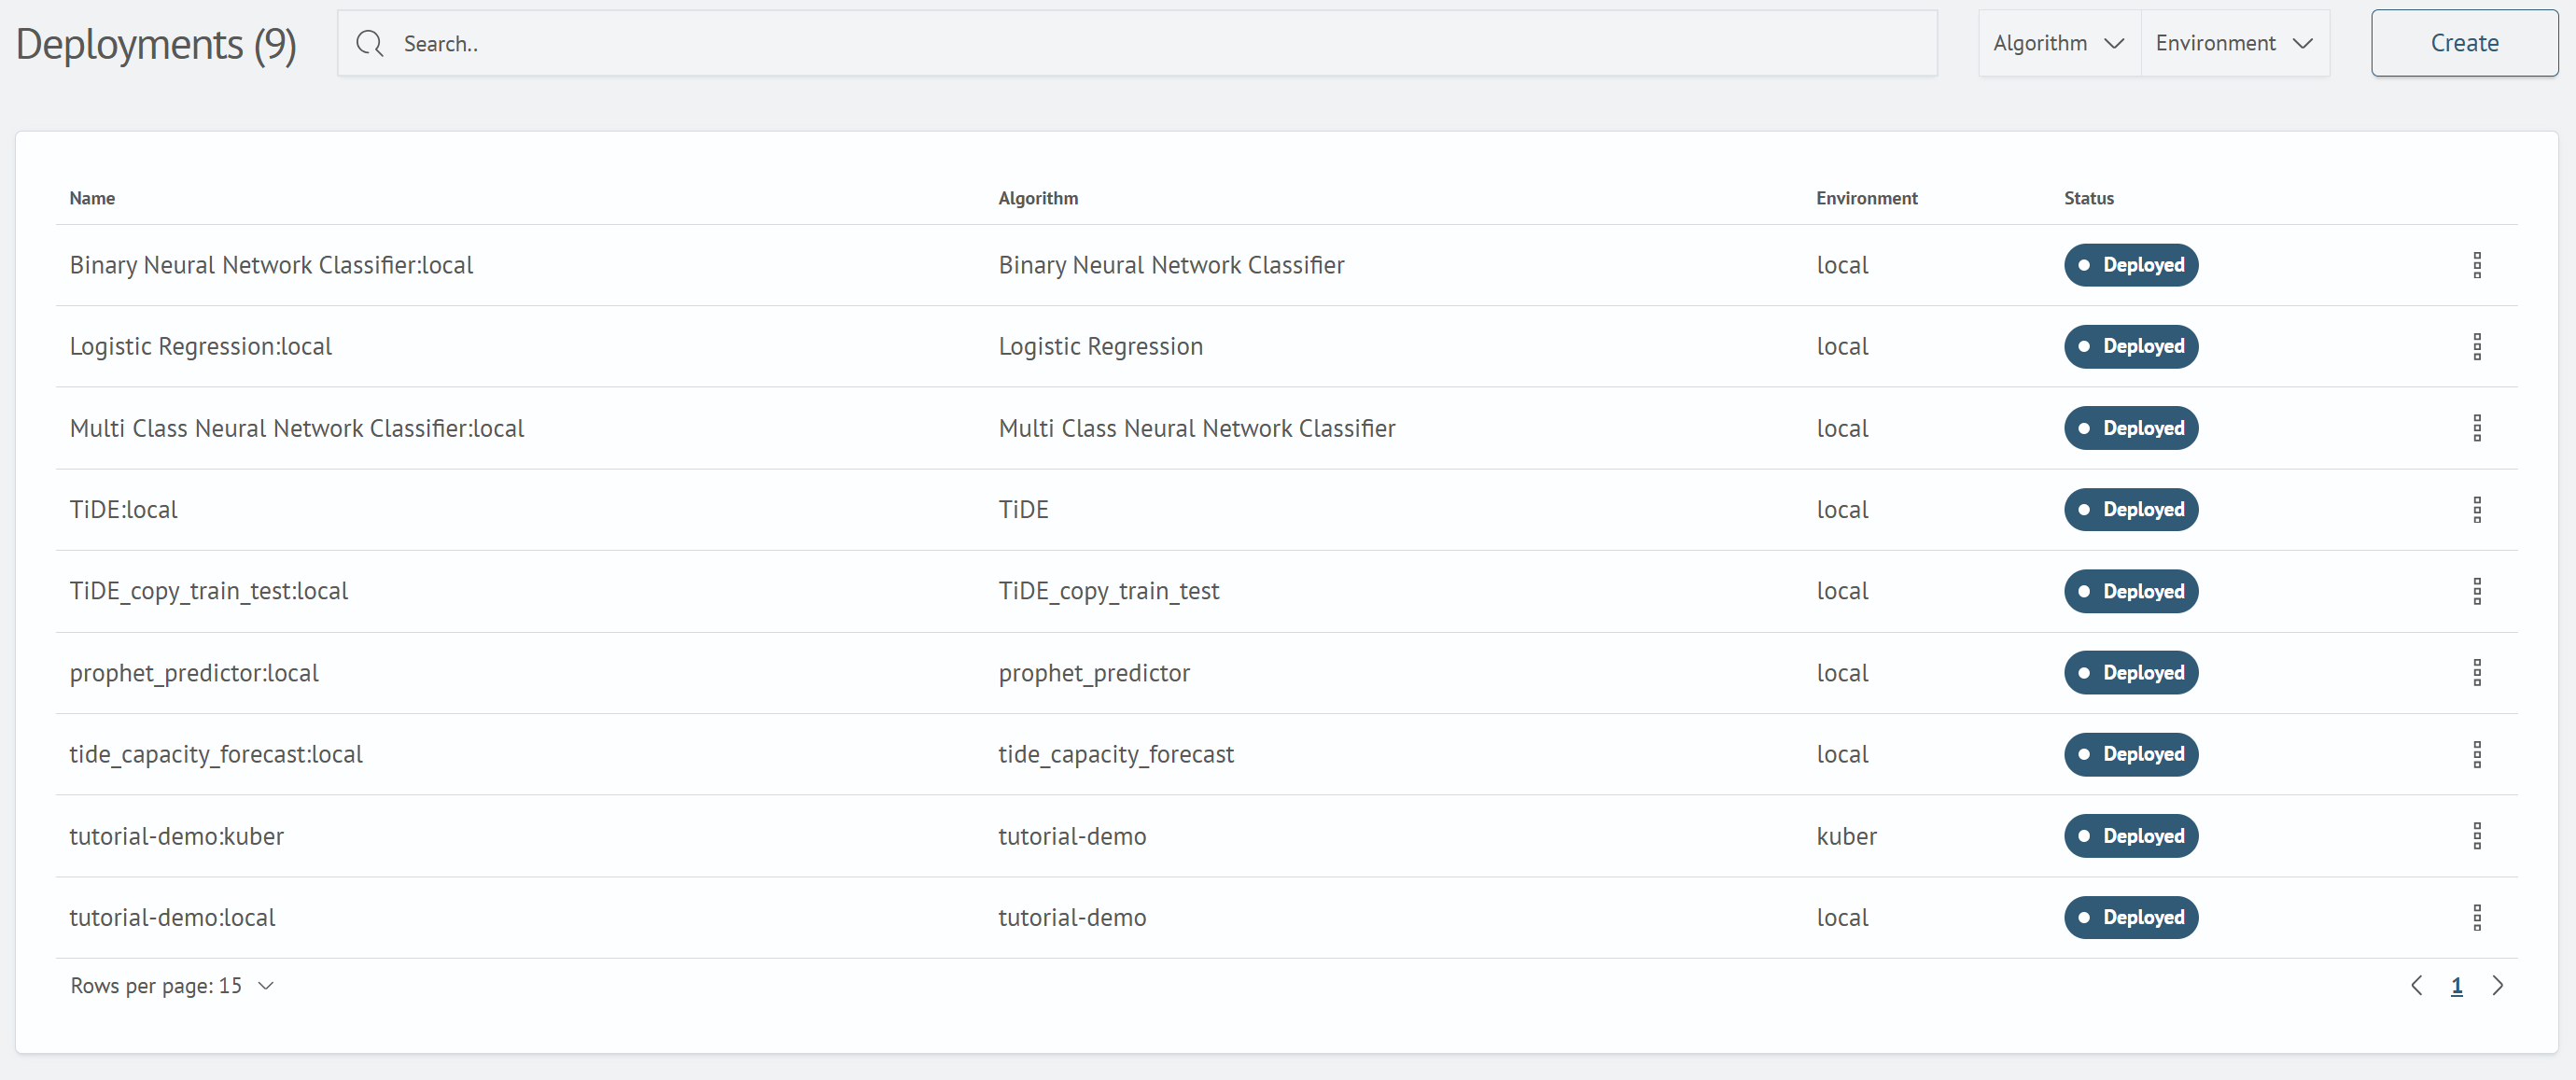2576x1080 pixels.
Task: Open actions menu for tutorial-demo:kuber row
Action: click(2477, 835)
